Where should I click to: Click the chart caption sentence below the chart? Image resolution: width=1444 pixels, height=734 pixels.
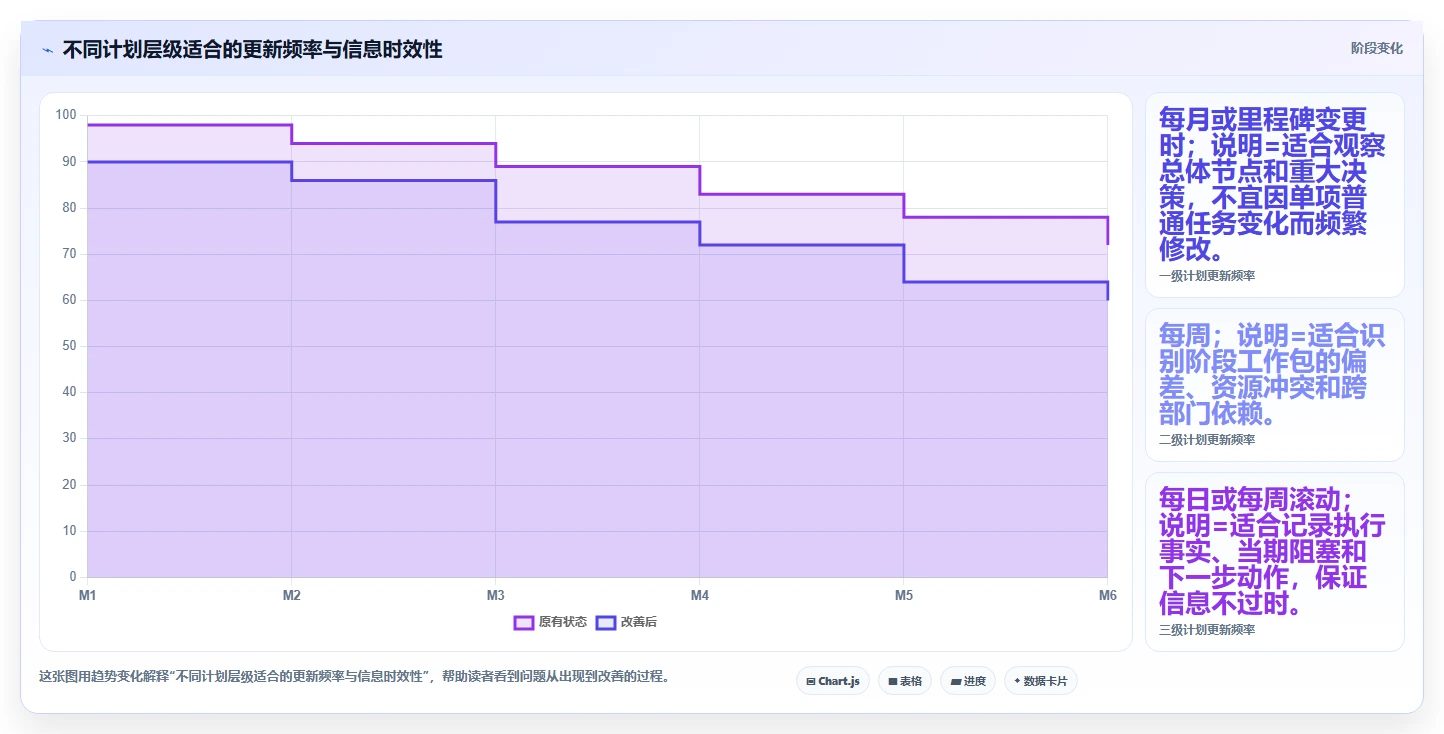tap(354, 676)
